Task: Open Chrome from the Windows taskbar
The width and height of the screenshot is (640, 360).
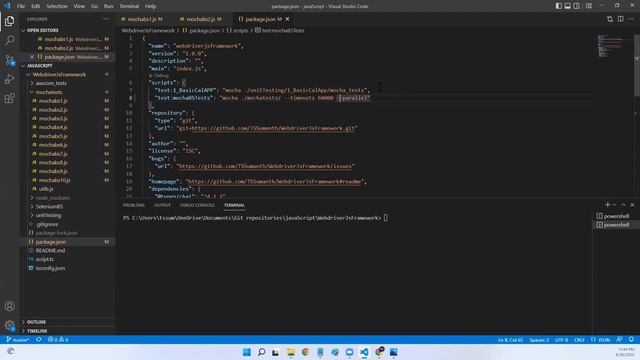Action: click(305, 352)
